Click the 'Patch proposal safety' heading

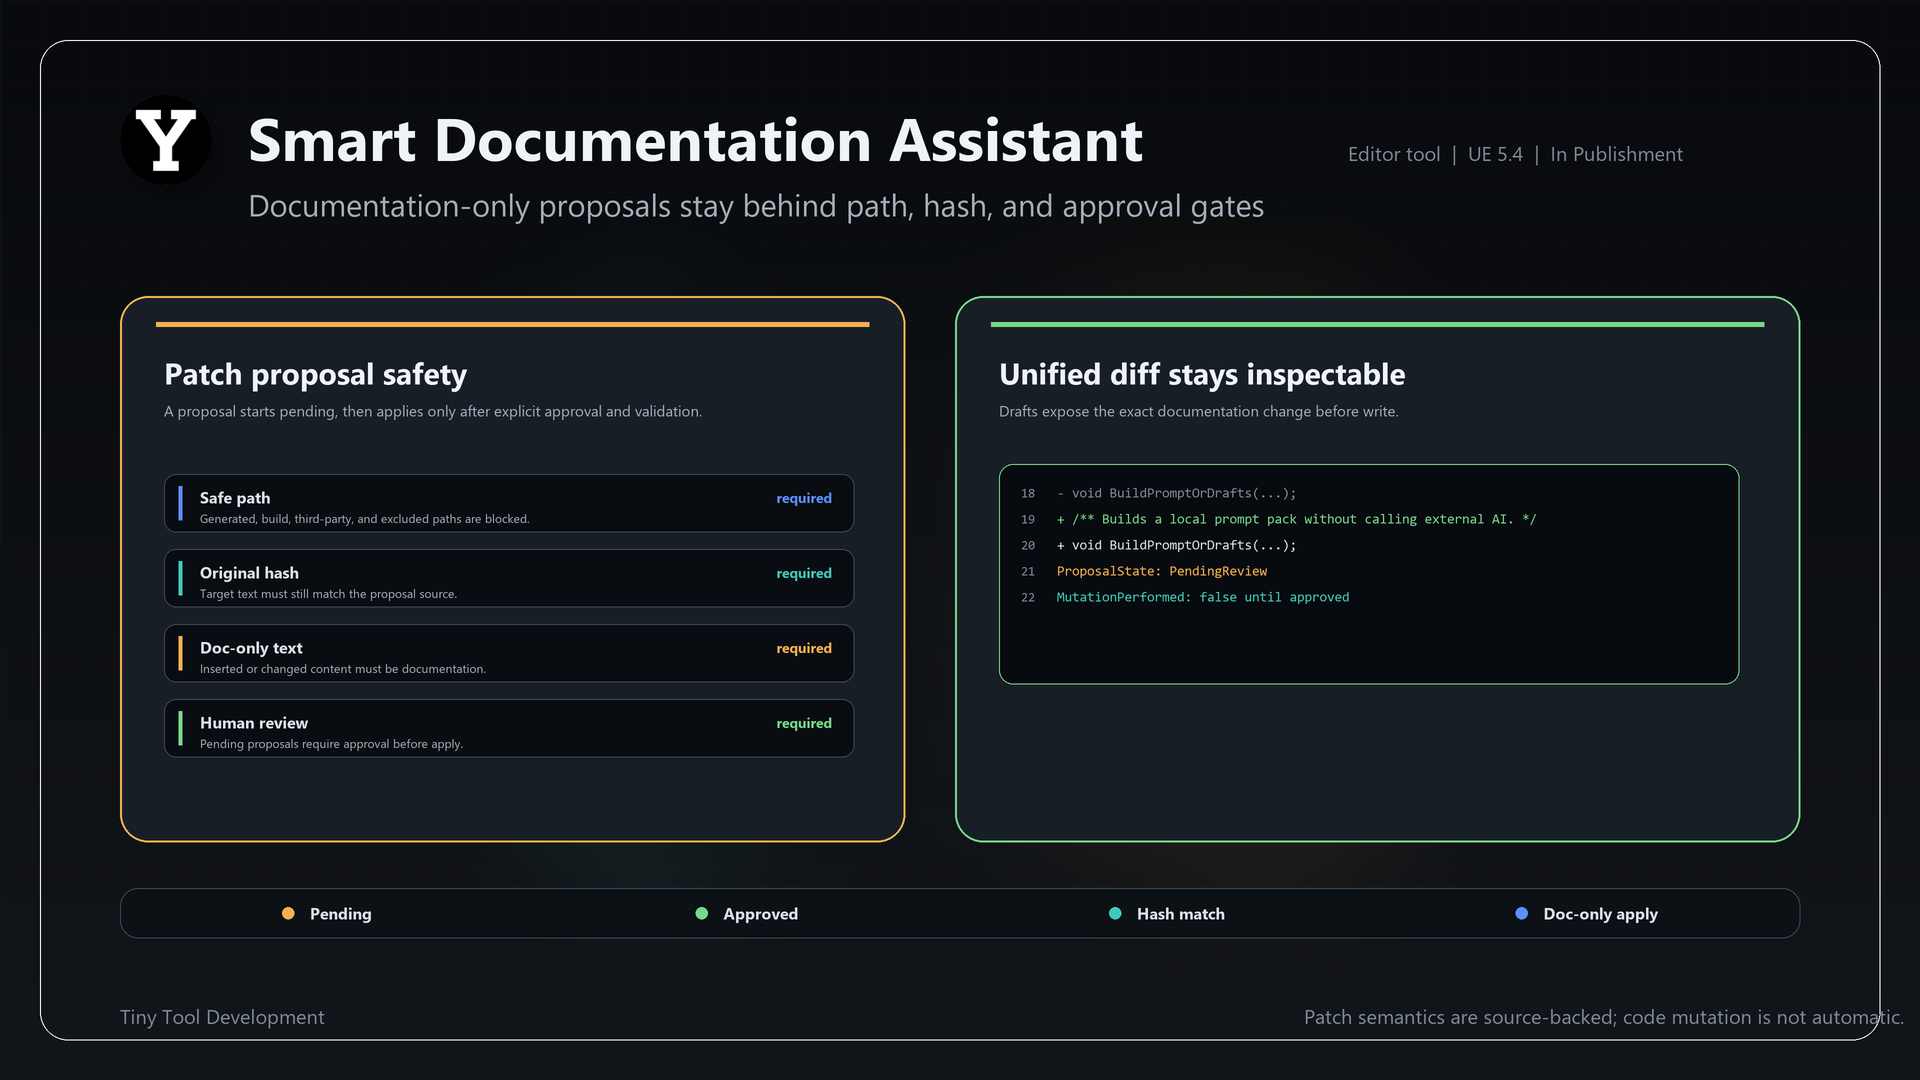[x=315, y=374]
